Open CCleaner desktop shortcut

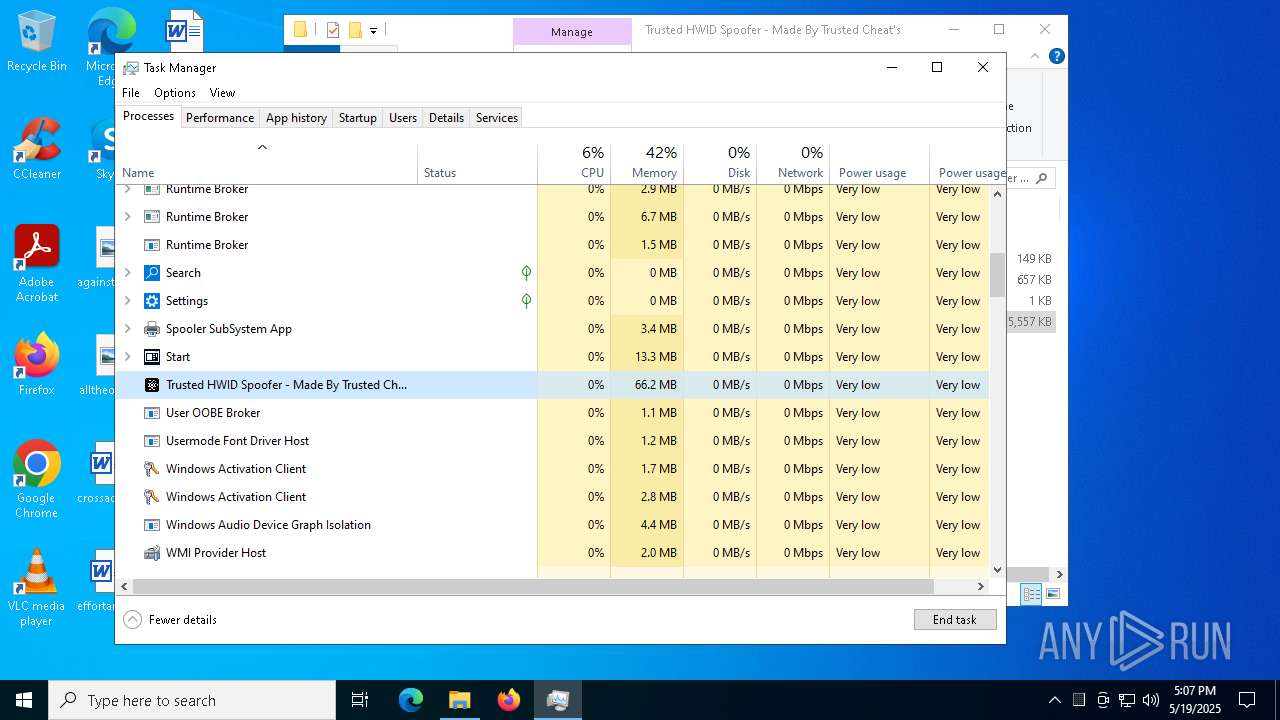36,150
